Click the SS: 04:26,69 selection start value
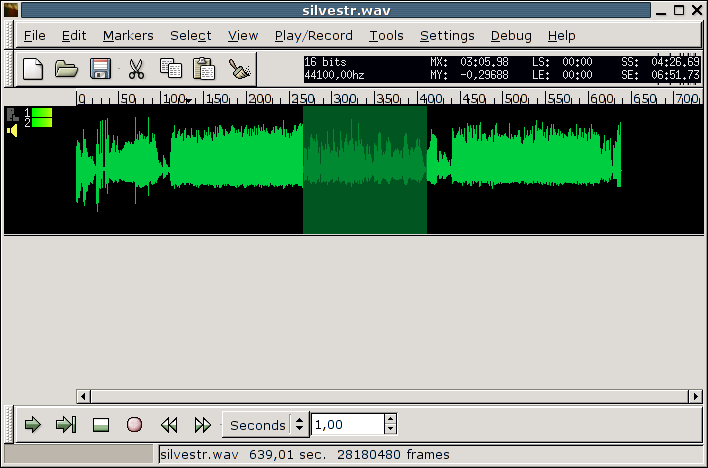 pos(661,62)
